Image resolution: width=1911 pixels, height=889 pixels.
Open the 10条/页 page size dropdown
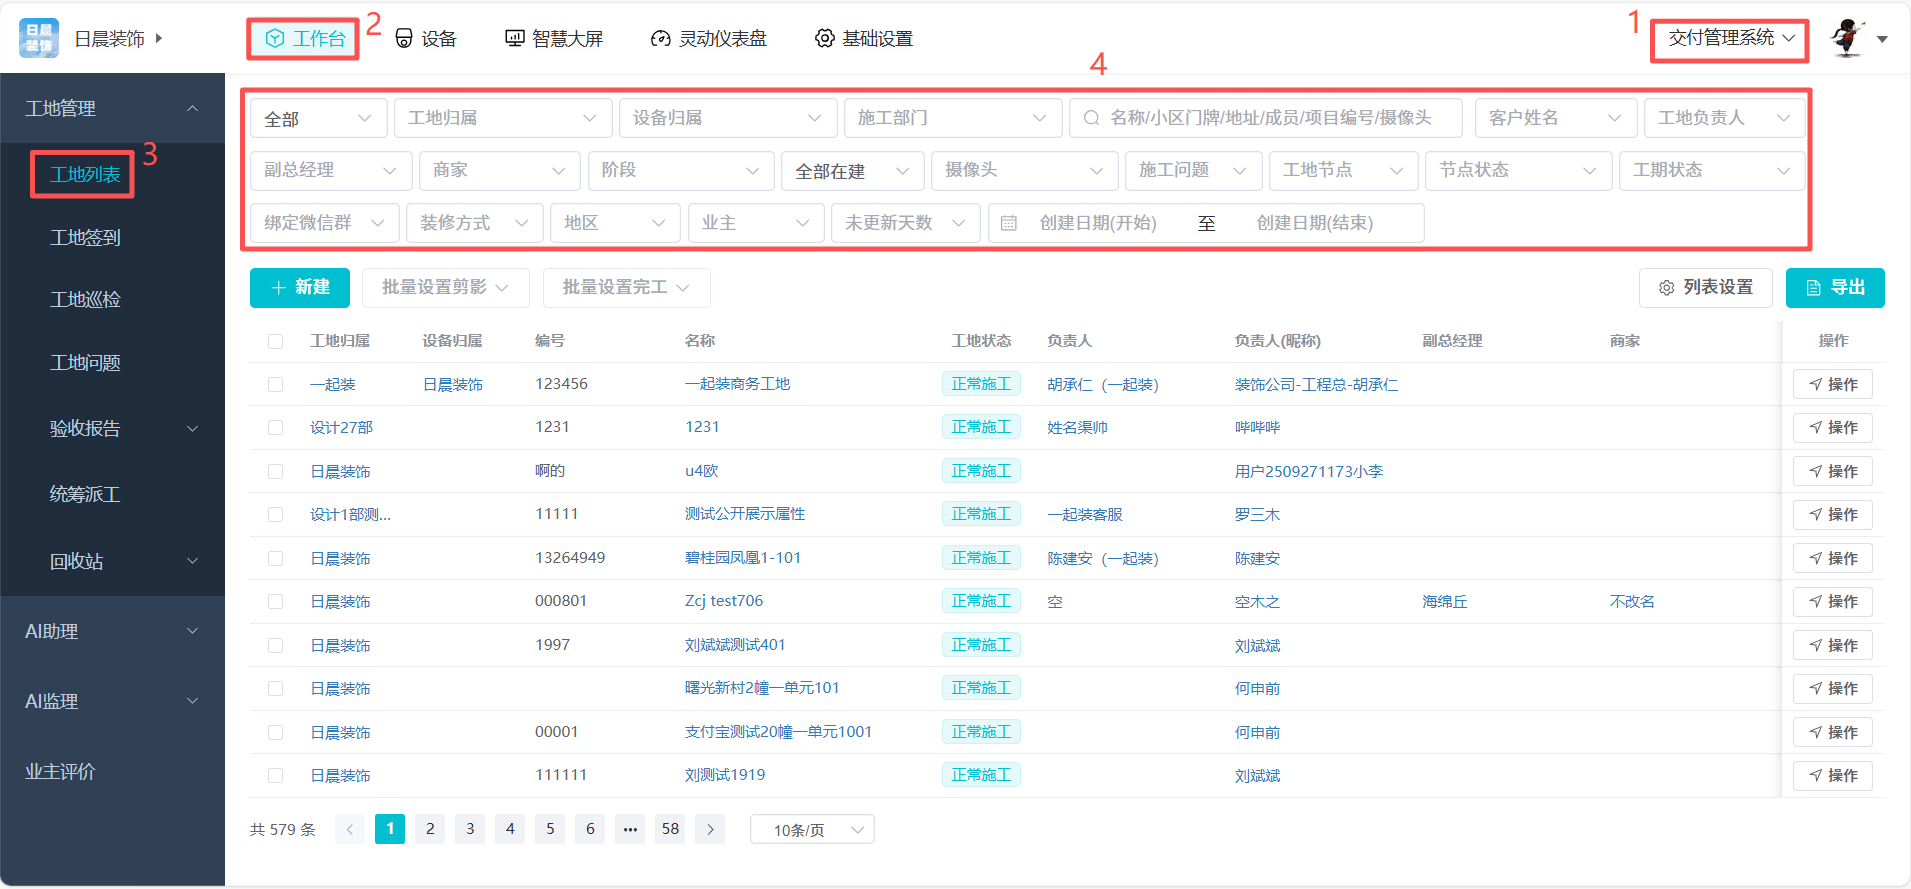[x=812, y=830]
